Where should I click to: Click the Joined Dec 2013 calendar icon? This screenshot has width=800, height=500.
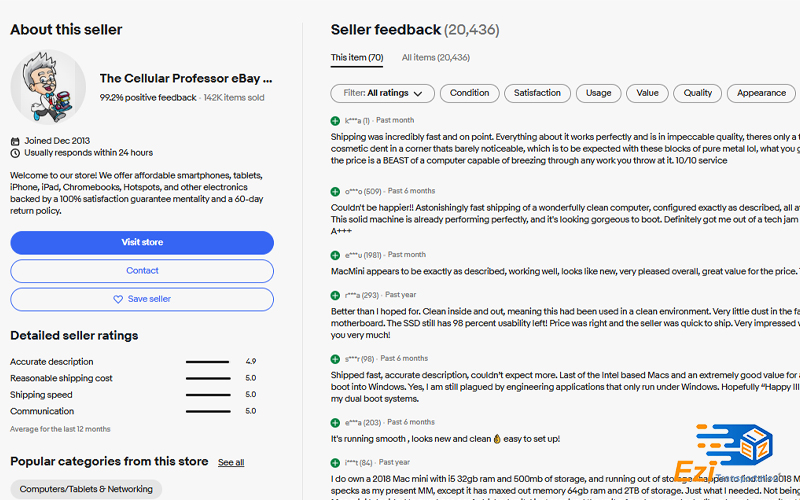point(15,141)
